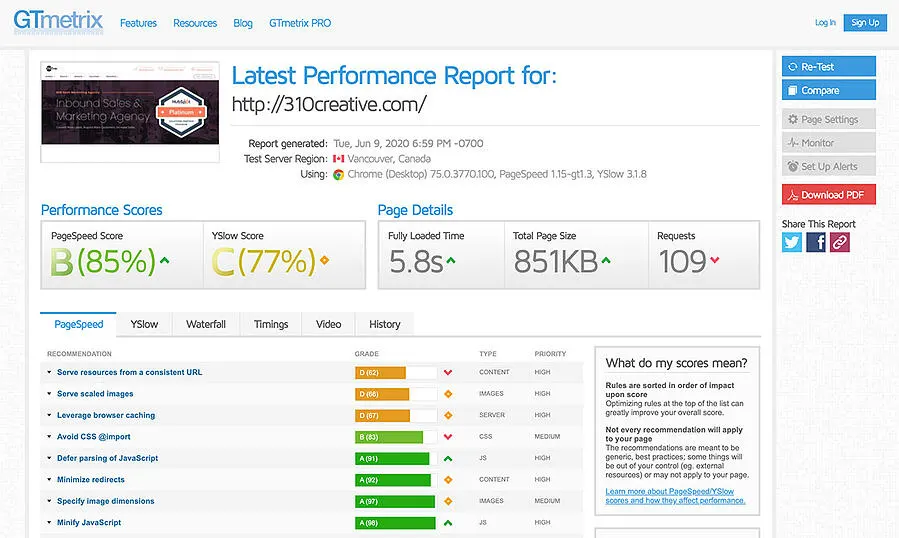Go to the Blog page

[243, 23]
